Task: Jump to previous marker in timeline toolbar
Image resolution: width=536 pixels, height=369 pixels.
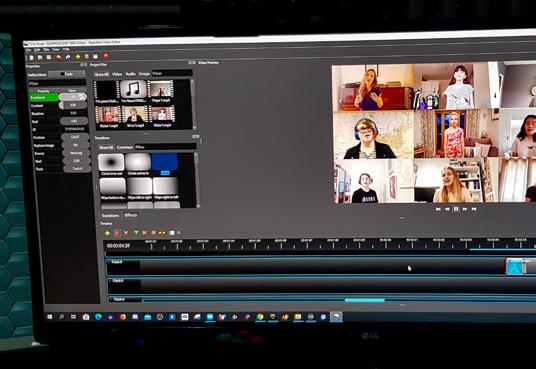Action: [145, 233]
